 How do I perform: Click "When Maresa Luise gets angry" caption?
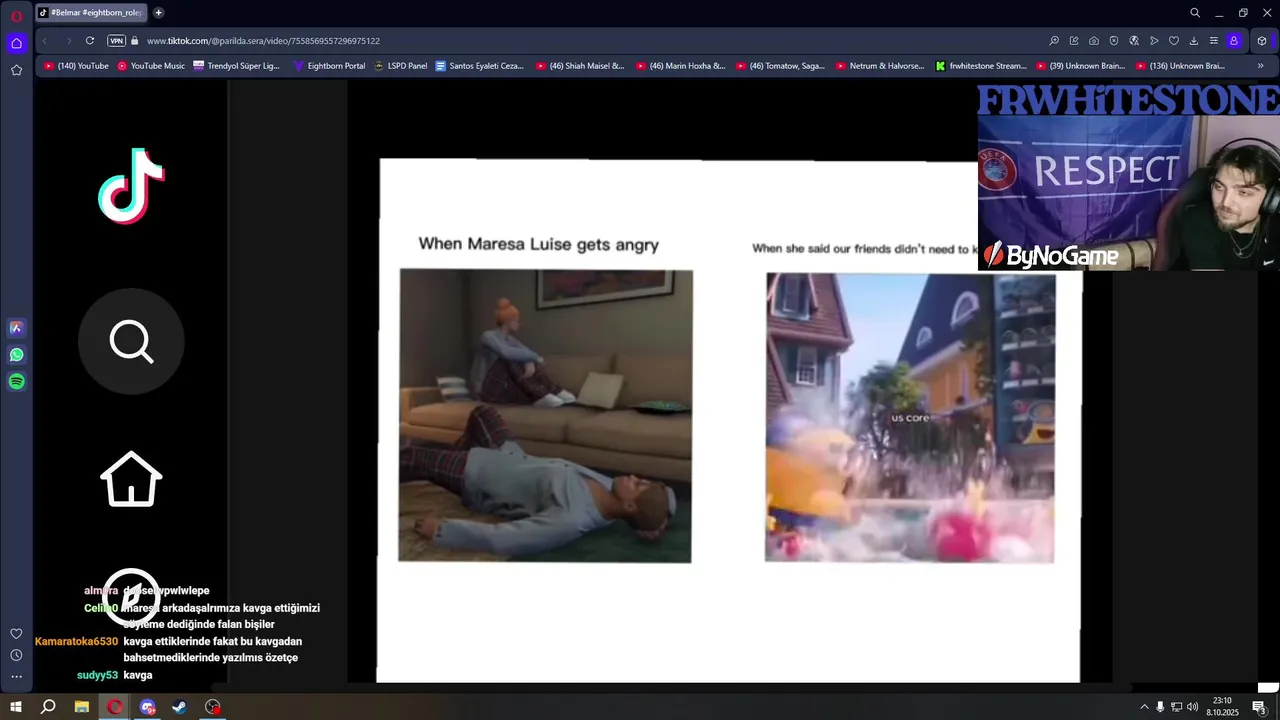tap(538, 244)
